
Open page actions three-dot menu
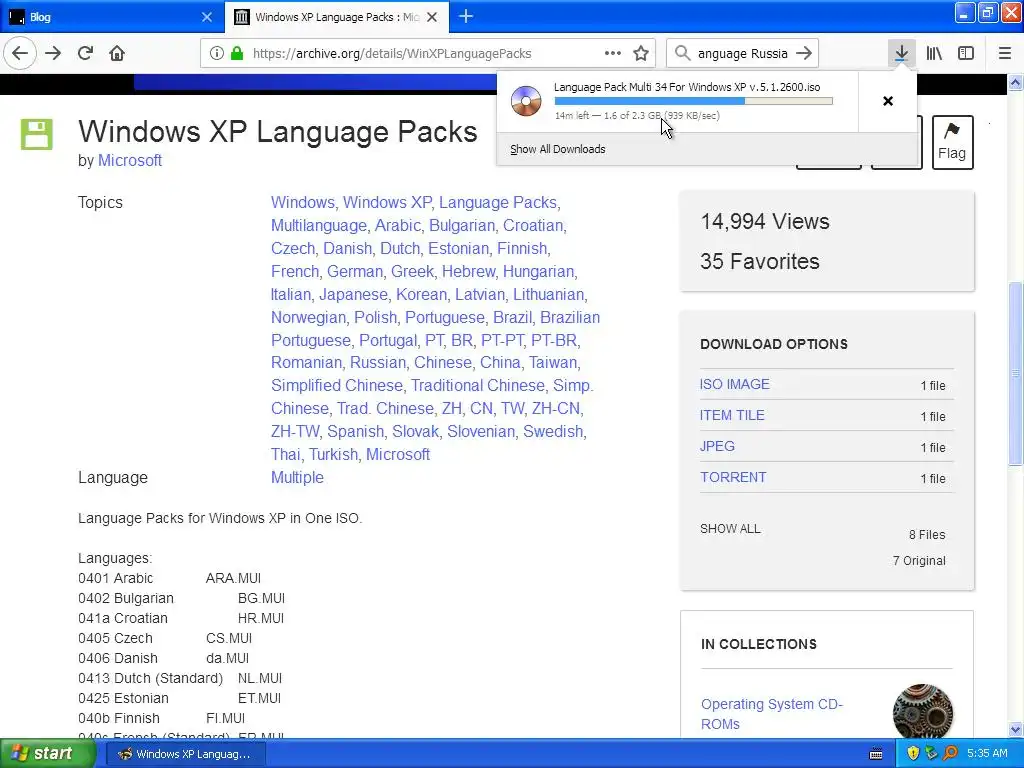(613, 54)
